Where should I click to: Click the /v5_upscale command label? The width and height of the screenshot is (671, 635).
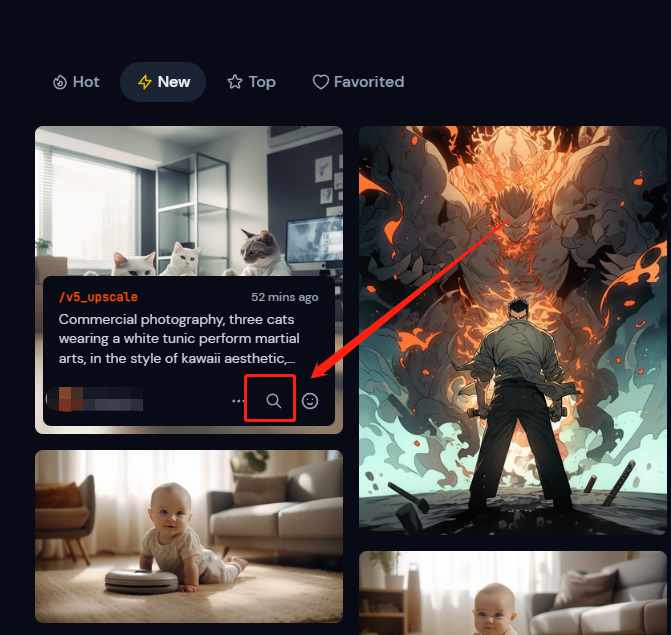tap(98, 297)
